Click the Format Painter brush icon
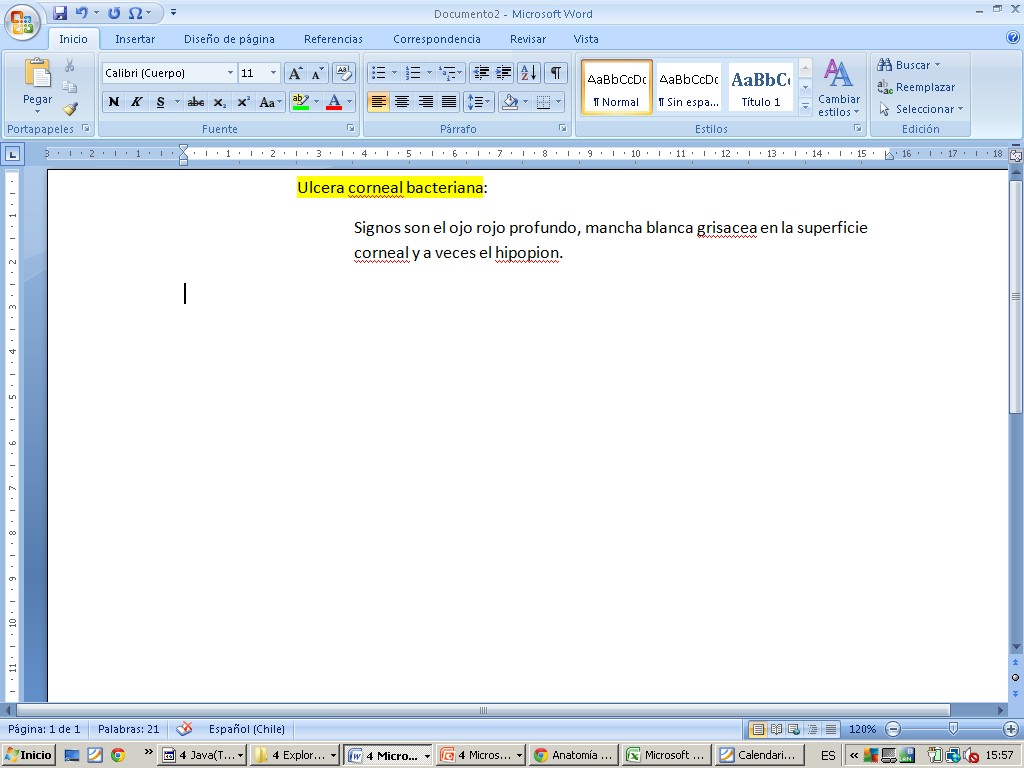1024x768 pixels. pos(70,109)
